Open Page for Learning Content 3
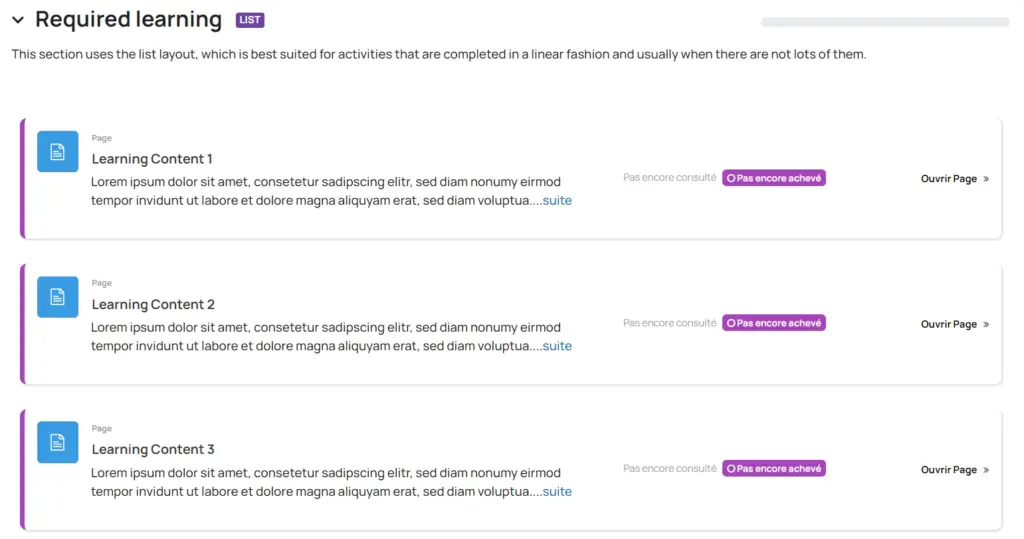Screen dimensions: 1024x539 coord(954,470)
